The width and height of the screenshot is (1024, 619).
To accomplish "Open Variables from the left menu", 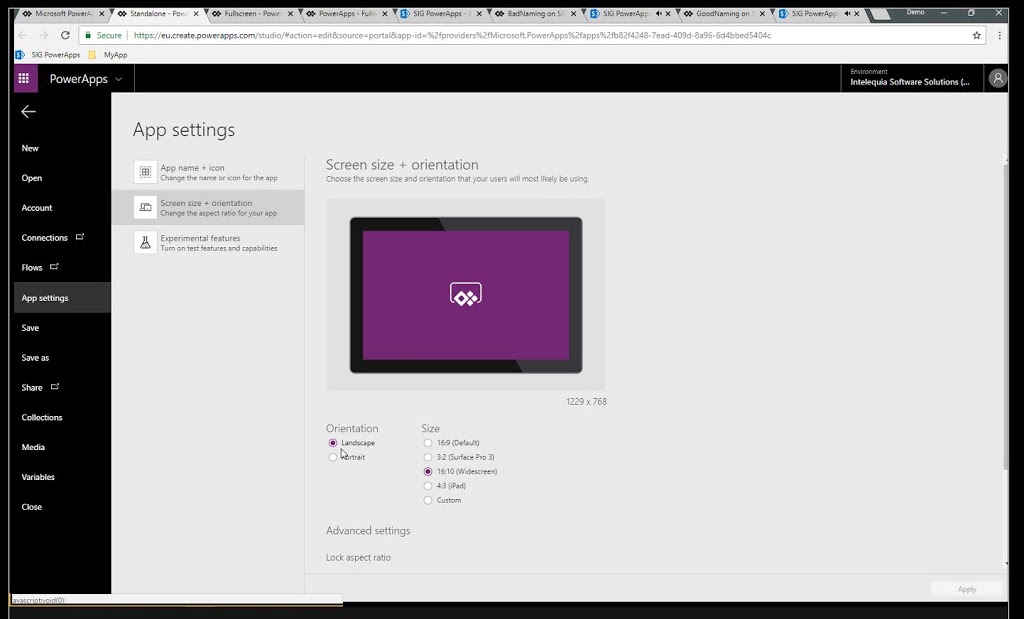I will [38, 477].
